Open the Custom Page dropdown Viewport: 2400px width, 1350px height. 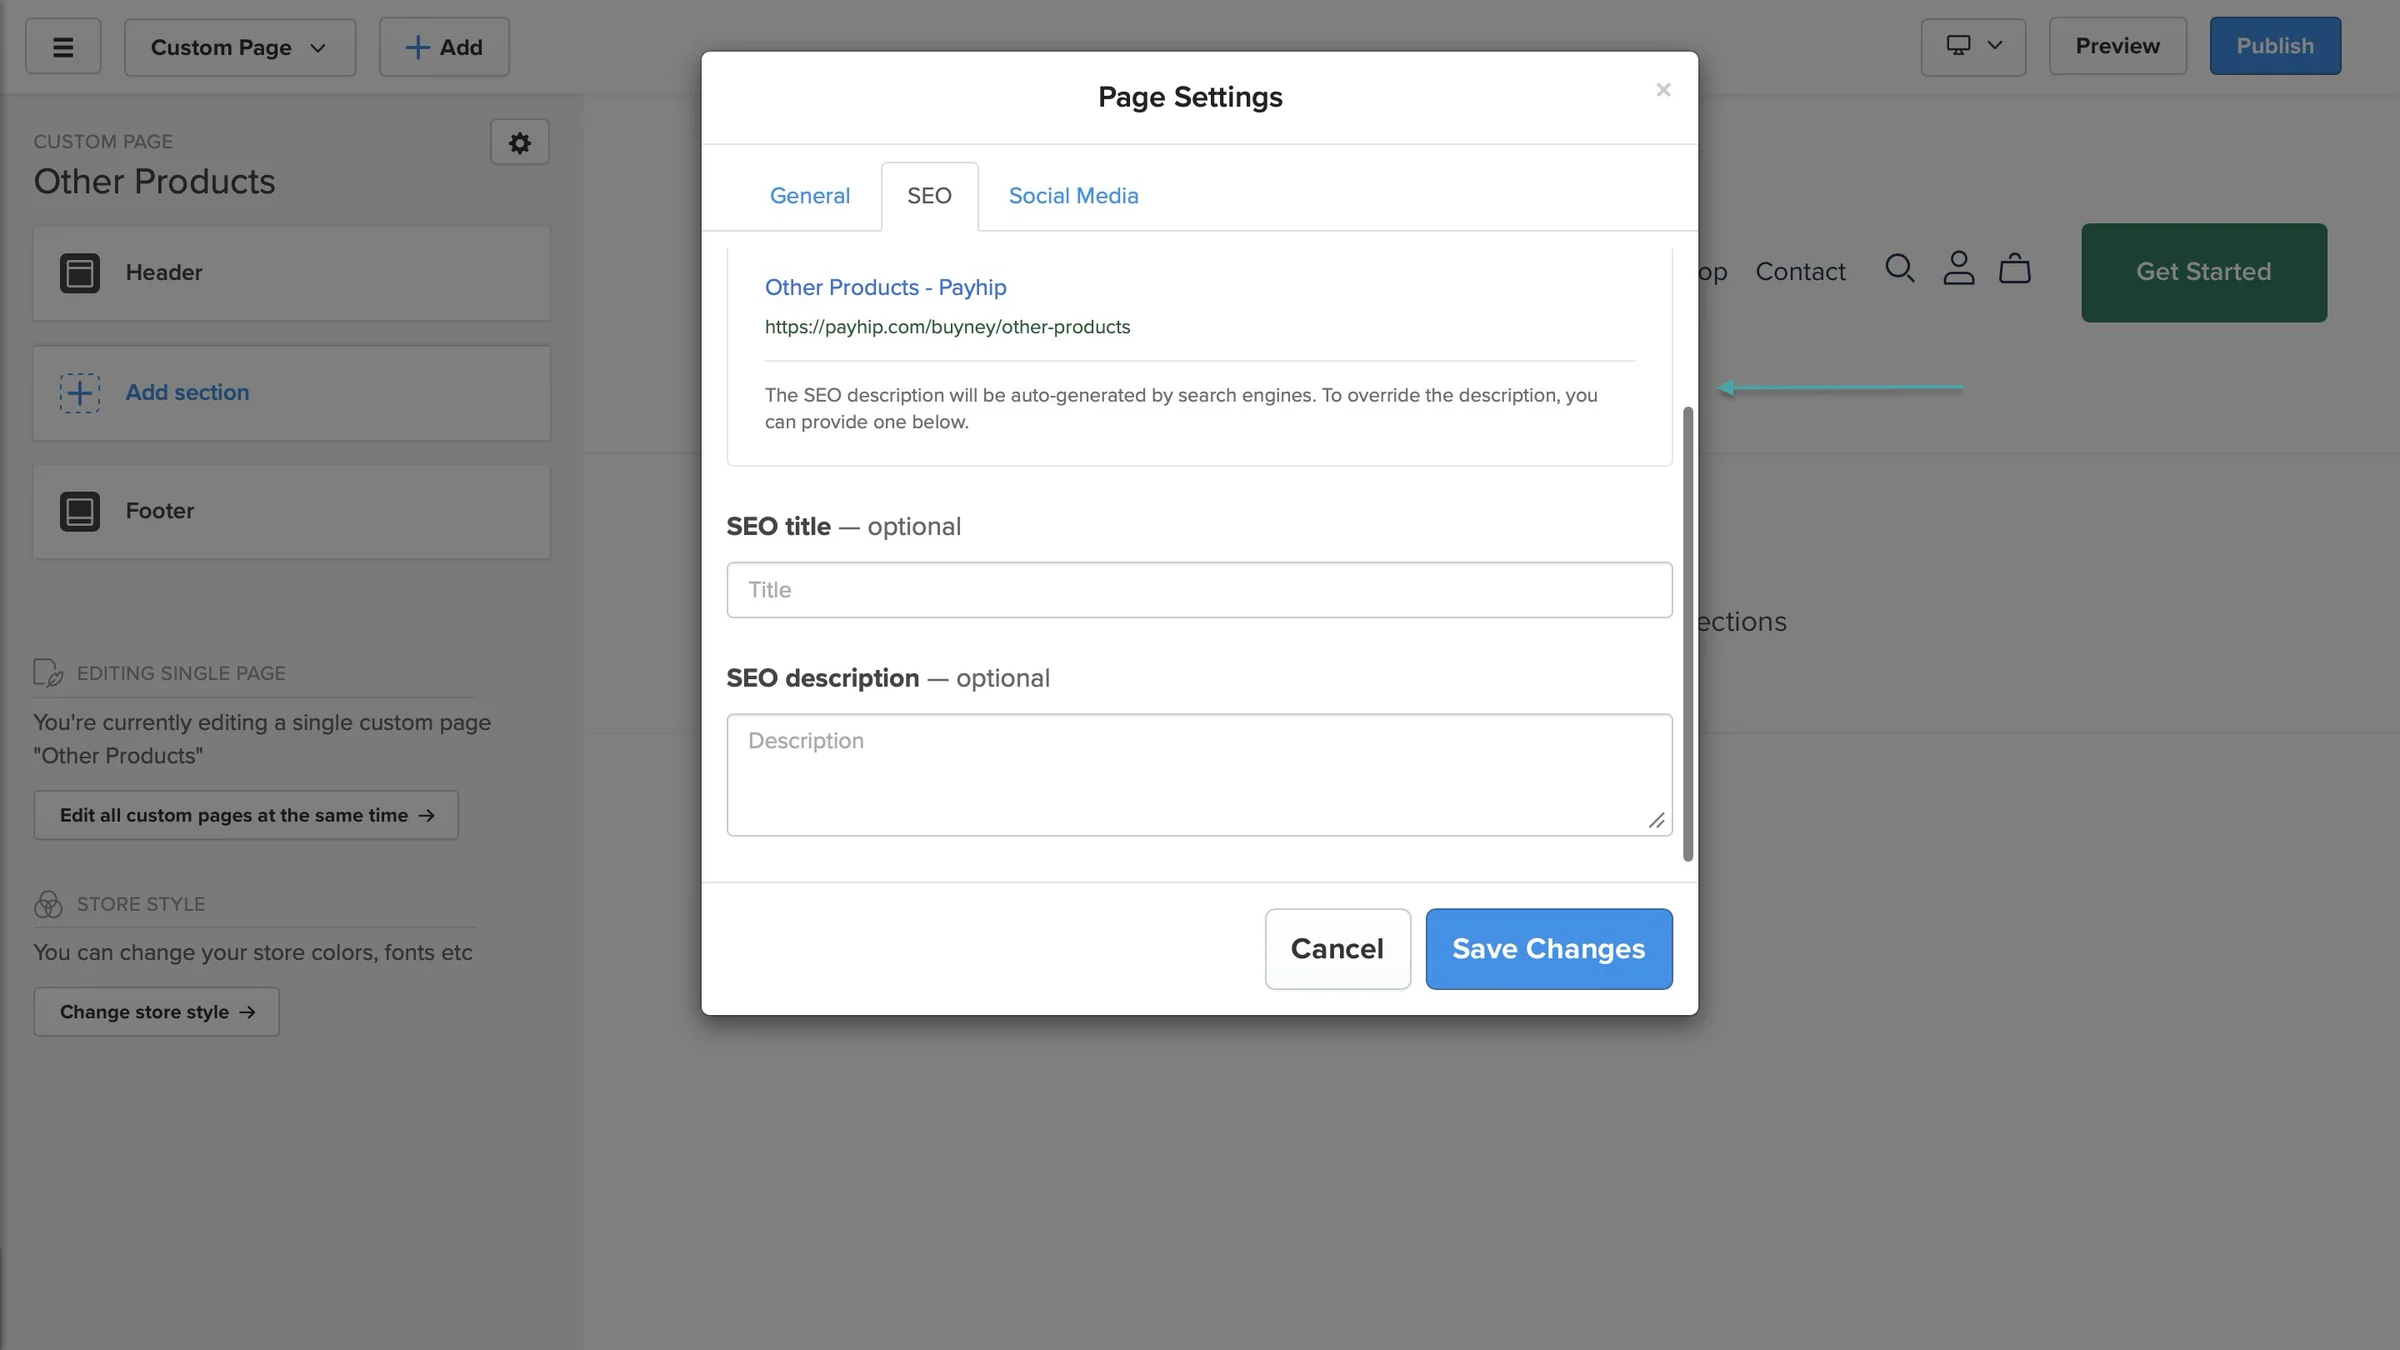[x=240, y=47]
